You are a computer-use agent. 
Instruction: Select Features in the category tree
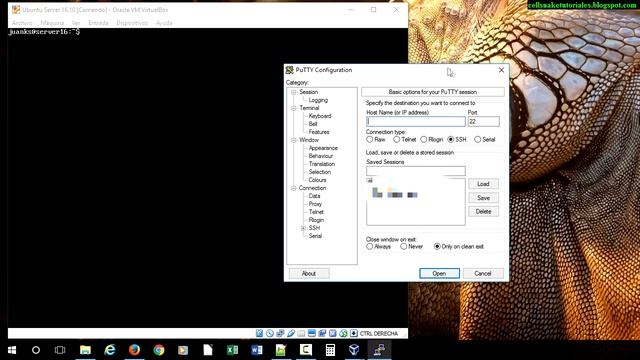[x=319, y=132]
